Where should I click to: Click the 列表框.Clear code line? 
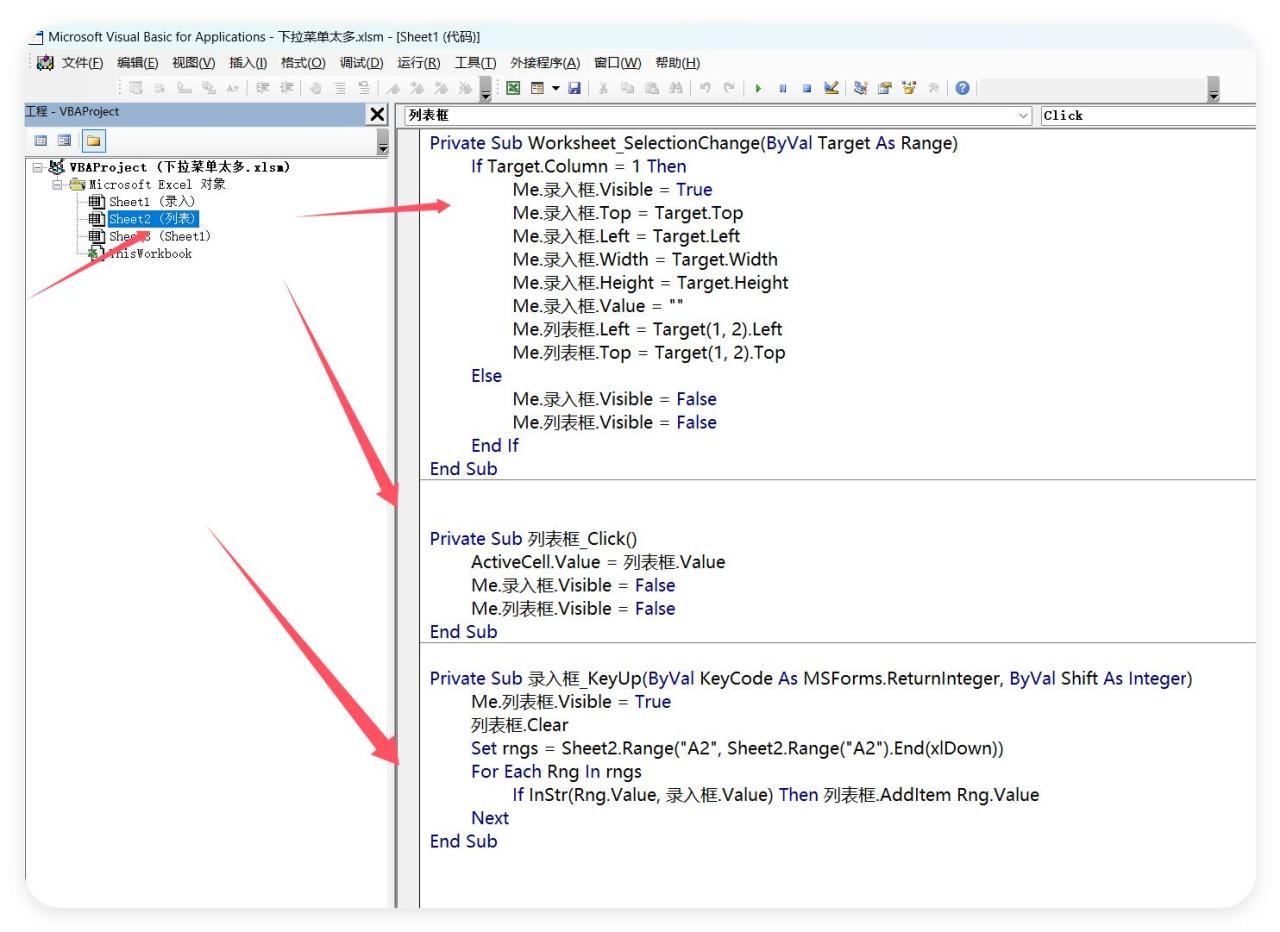[x=520, y=725]
